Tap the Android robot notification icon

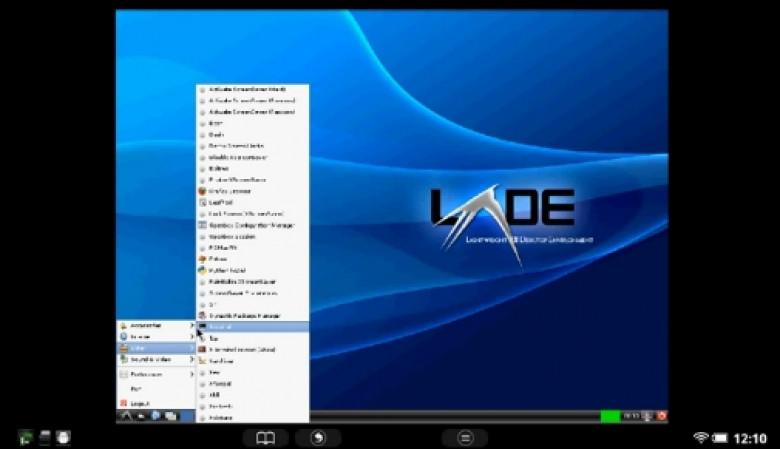63,437
